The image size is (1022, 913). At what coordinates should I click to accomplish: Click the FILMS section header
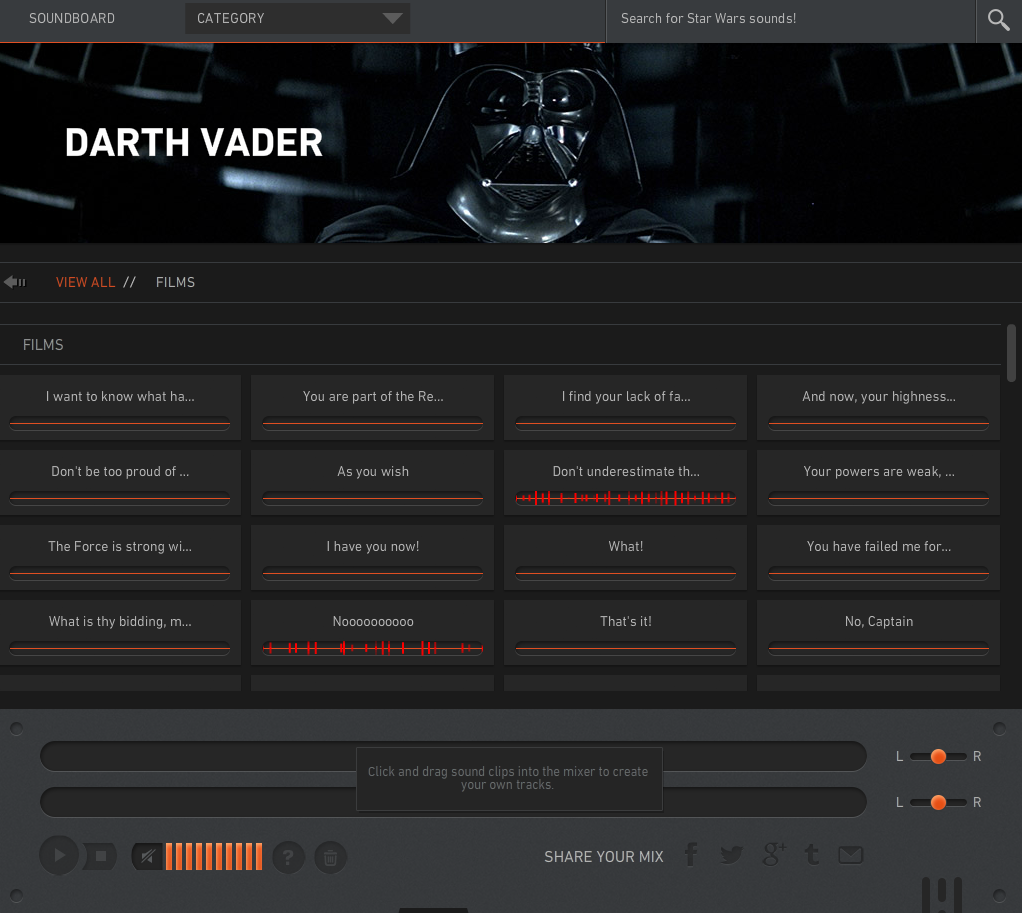[x=43, y=345]
